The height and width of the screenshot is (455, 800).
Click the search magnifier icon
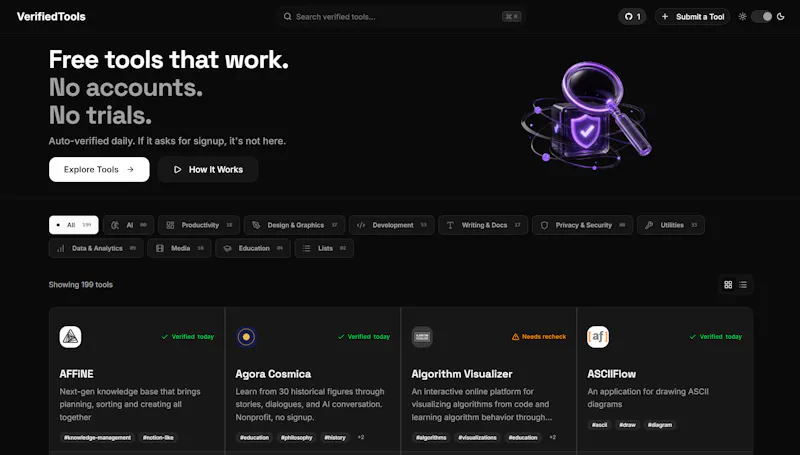288,16
